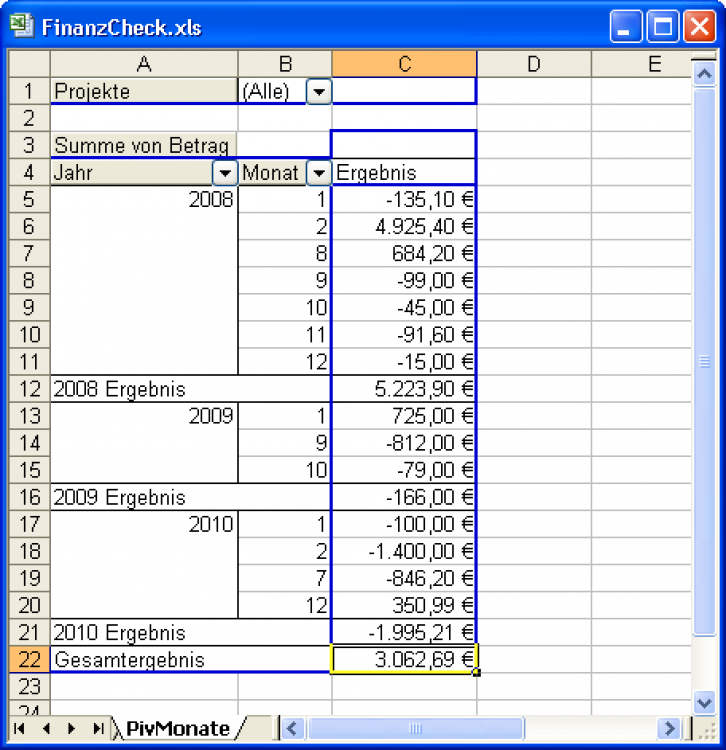Click horizontal scrollbar right arrow
The width and height of the screenshot is (726, 750).
pyautogui.click(x=670, y=728)
